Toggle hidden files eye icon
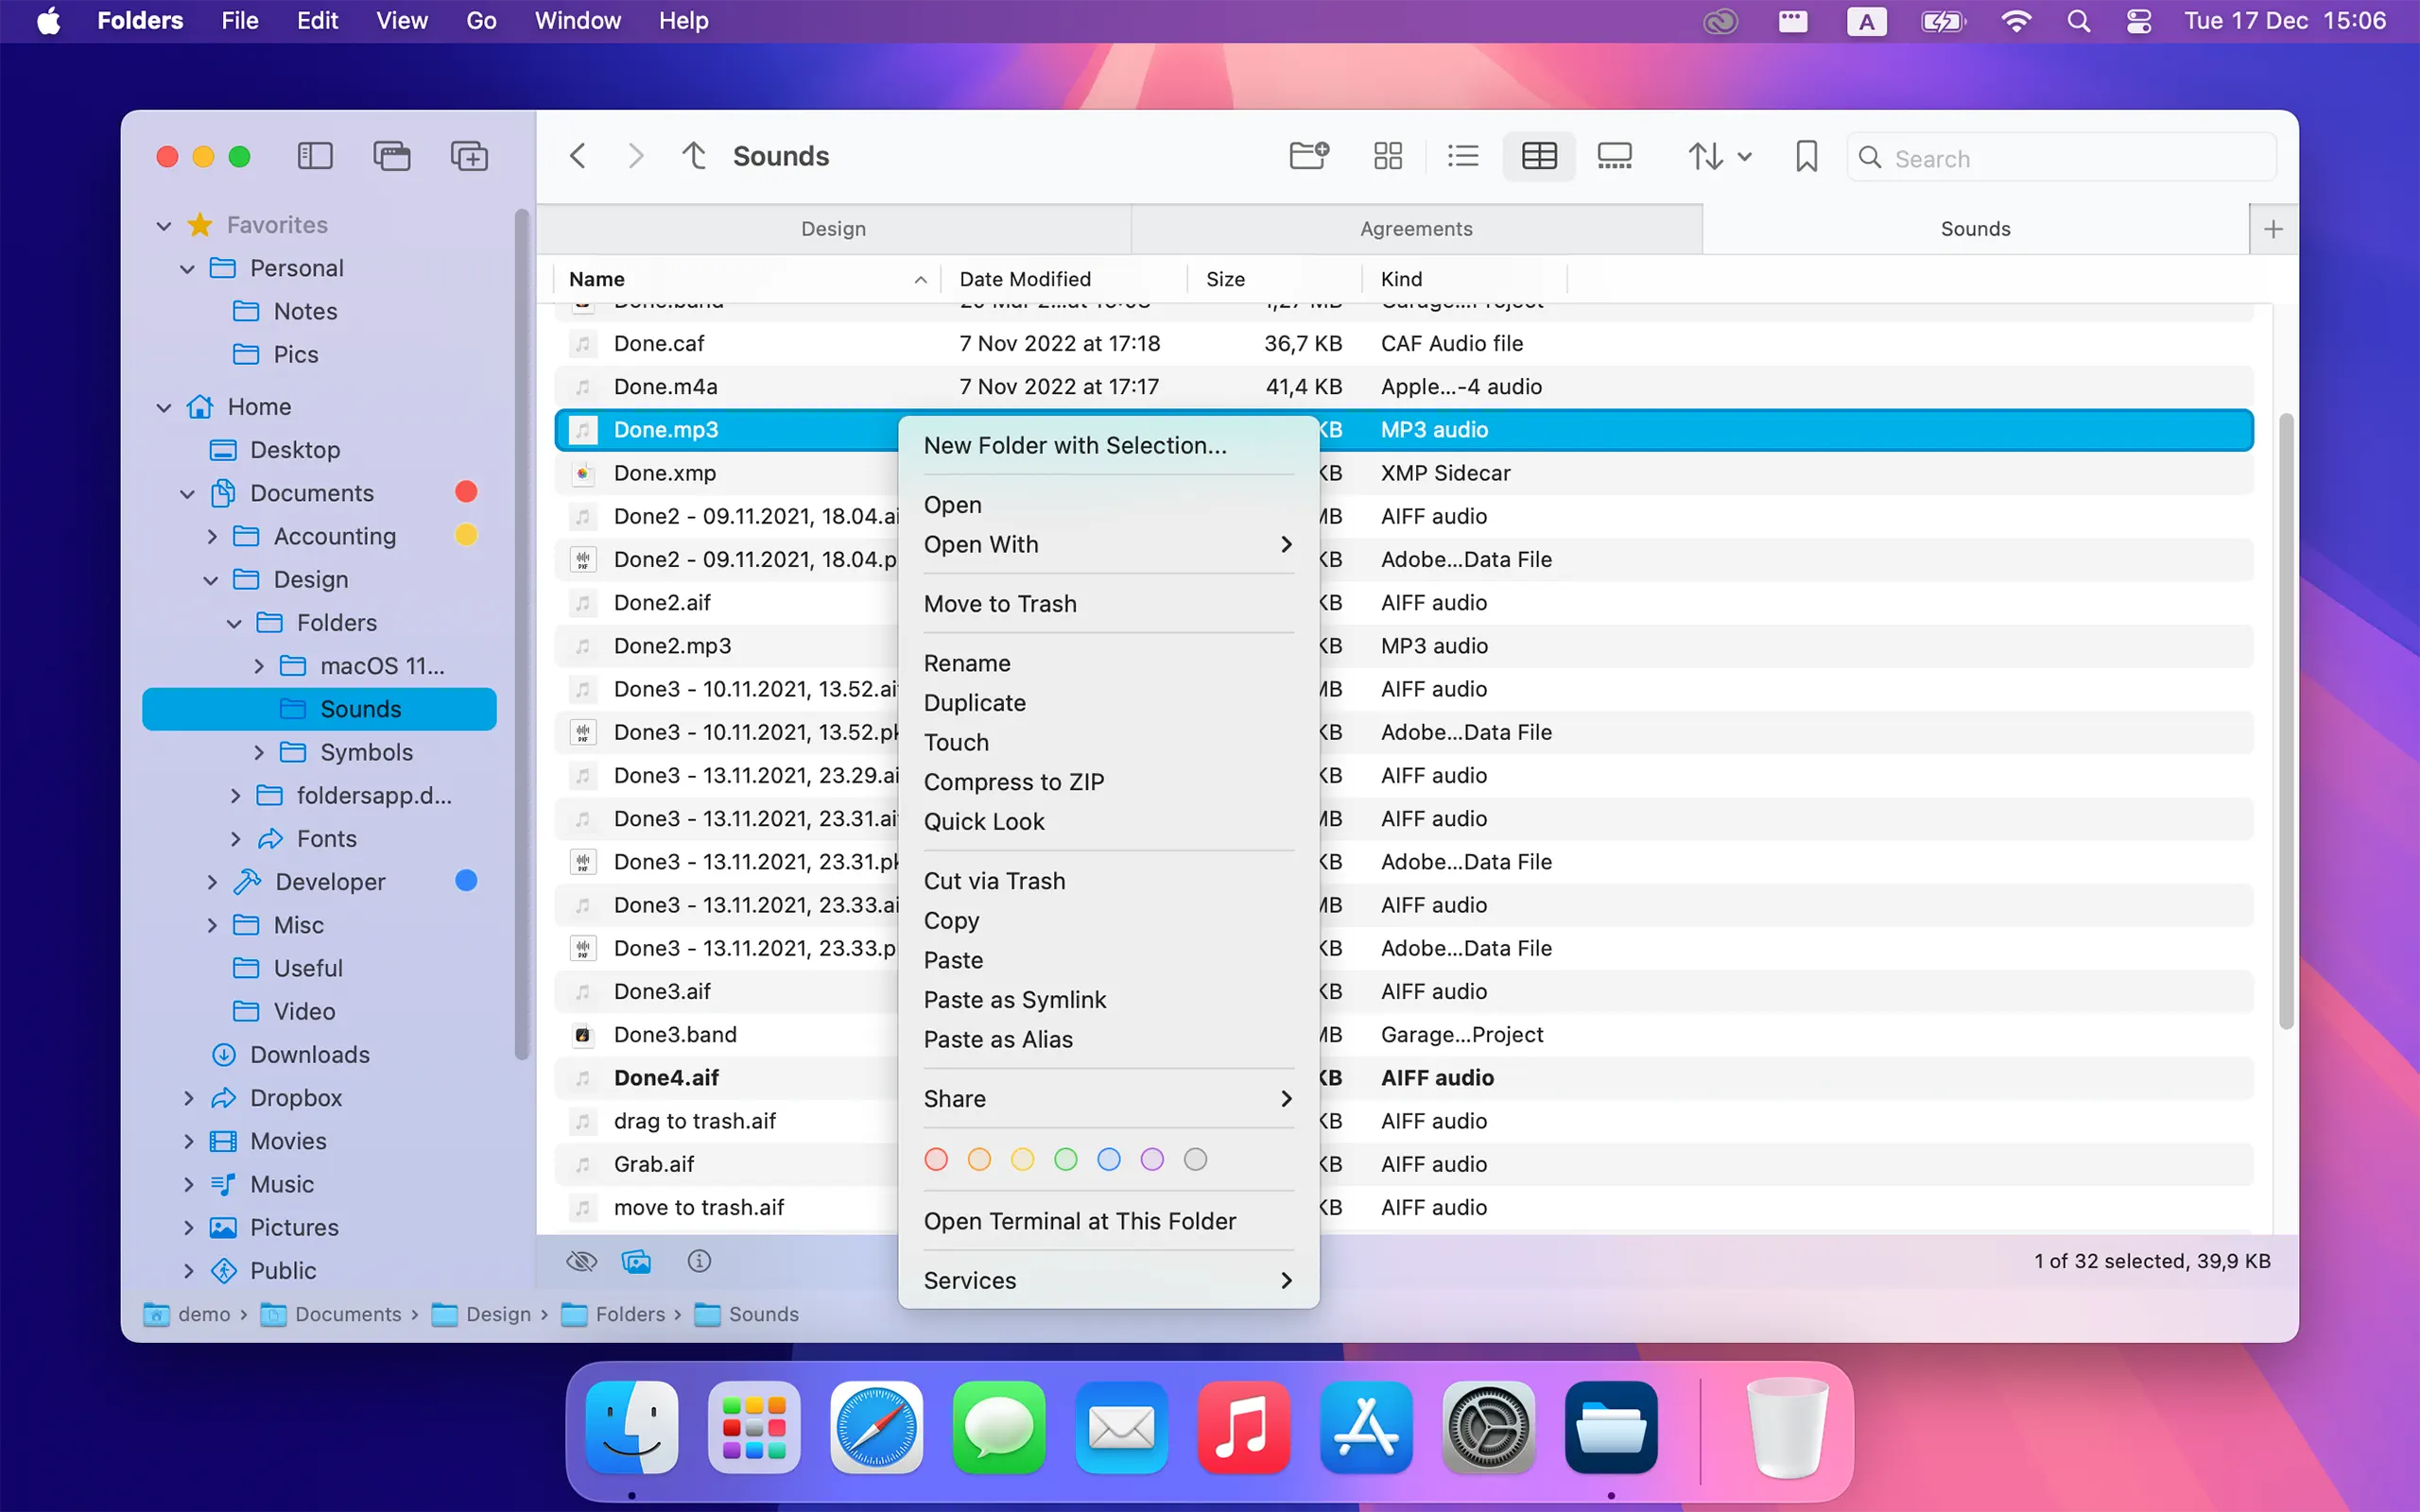This screenshot has width=2420, height=1512. pos(581,1261)
